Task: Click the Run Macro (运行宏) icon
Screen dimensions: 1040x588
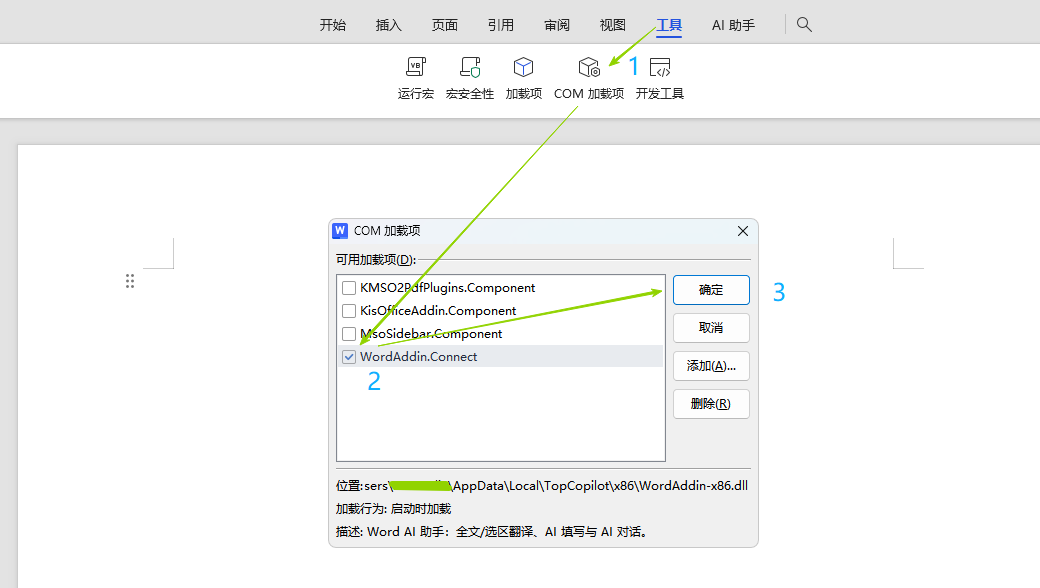Action: pyautogui.click(x=416, y=68)
